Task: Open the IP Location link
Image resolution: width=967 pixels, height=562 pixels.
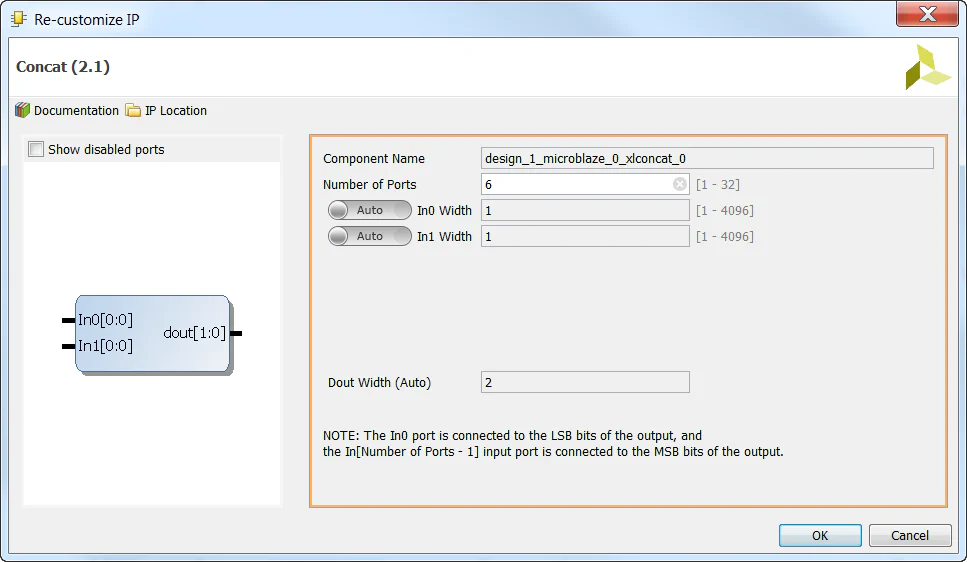Action: (x=176, y=110)
